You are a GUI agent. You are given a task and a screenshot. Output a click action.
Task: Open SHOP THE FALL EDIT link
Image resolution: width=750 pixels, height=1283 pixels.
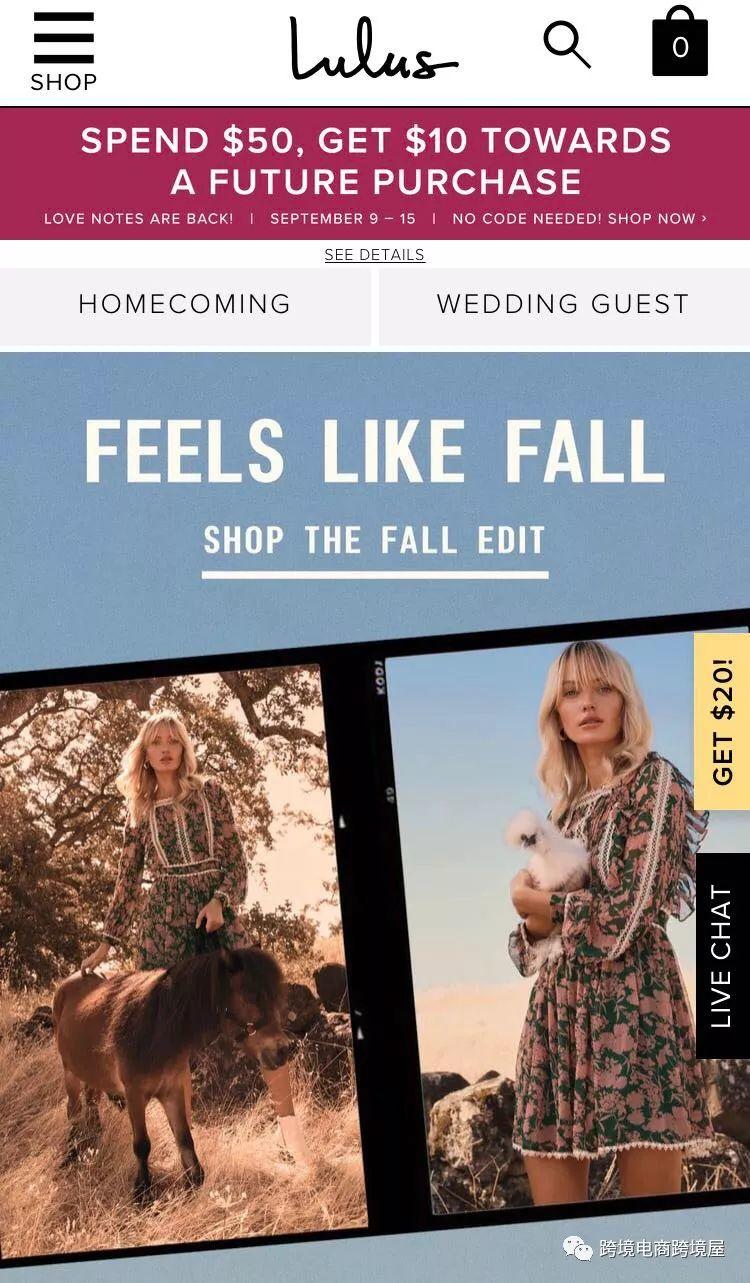click(x=375, y=541)
